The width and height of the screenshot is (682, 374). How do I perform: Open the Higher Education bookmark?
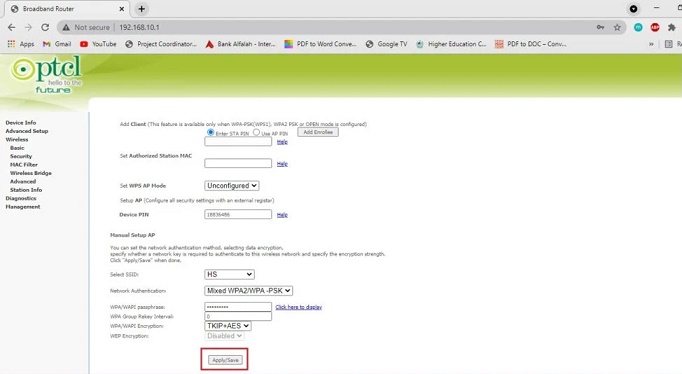coord(451,44)
